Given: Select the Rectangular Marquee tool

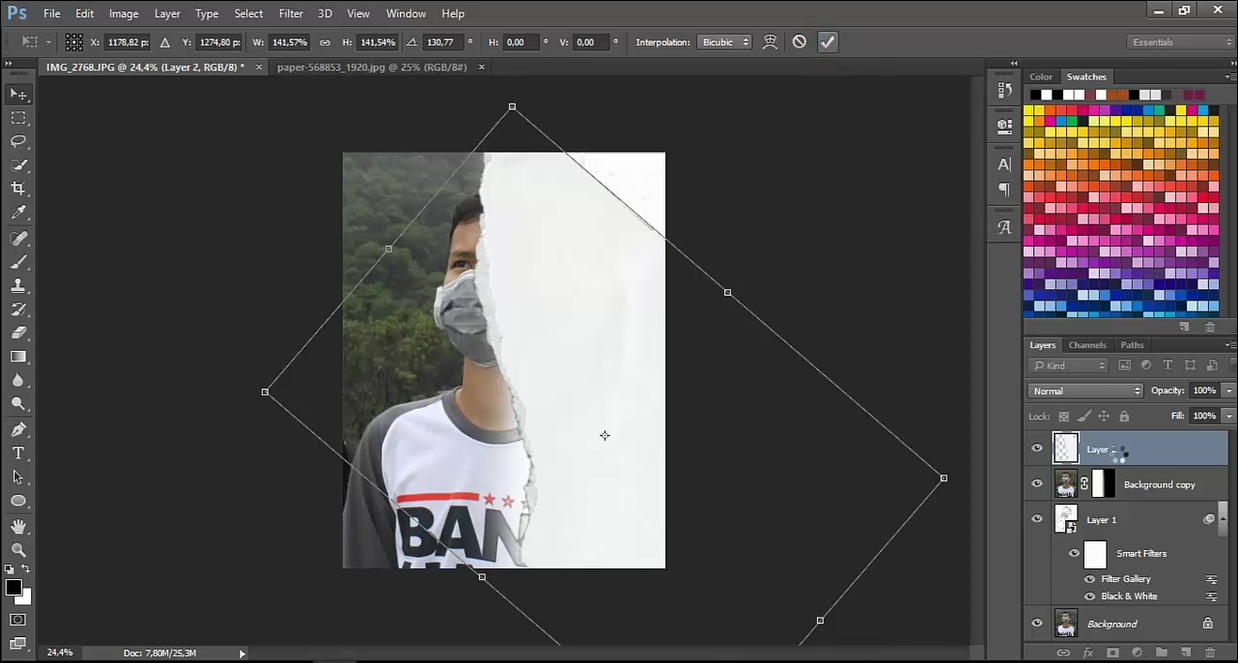Looking at the screenshot, I should tap(18, 118).
